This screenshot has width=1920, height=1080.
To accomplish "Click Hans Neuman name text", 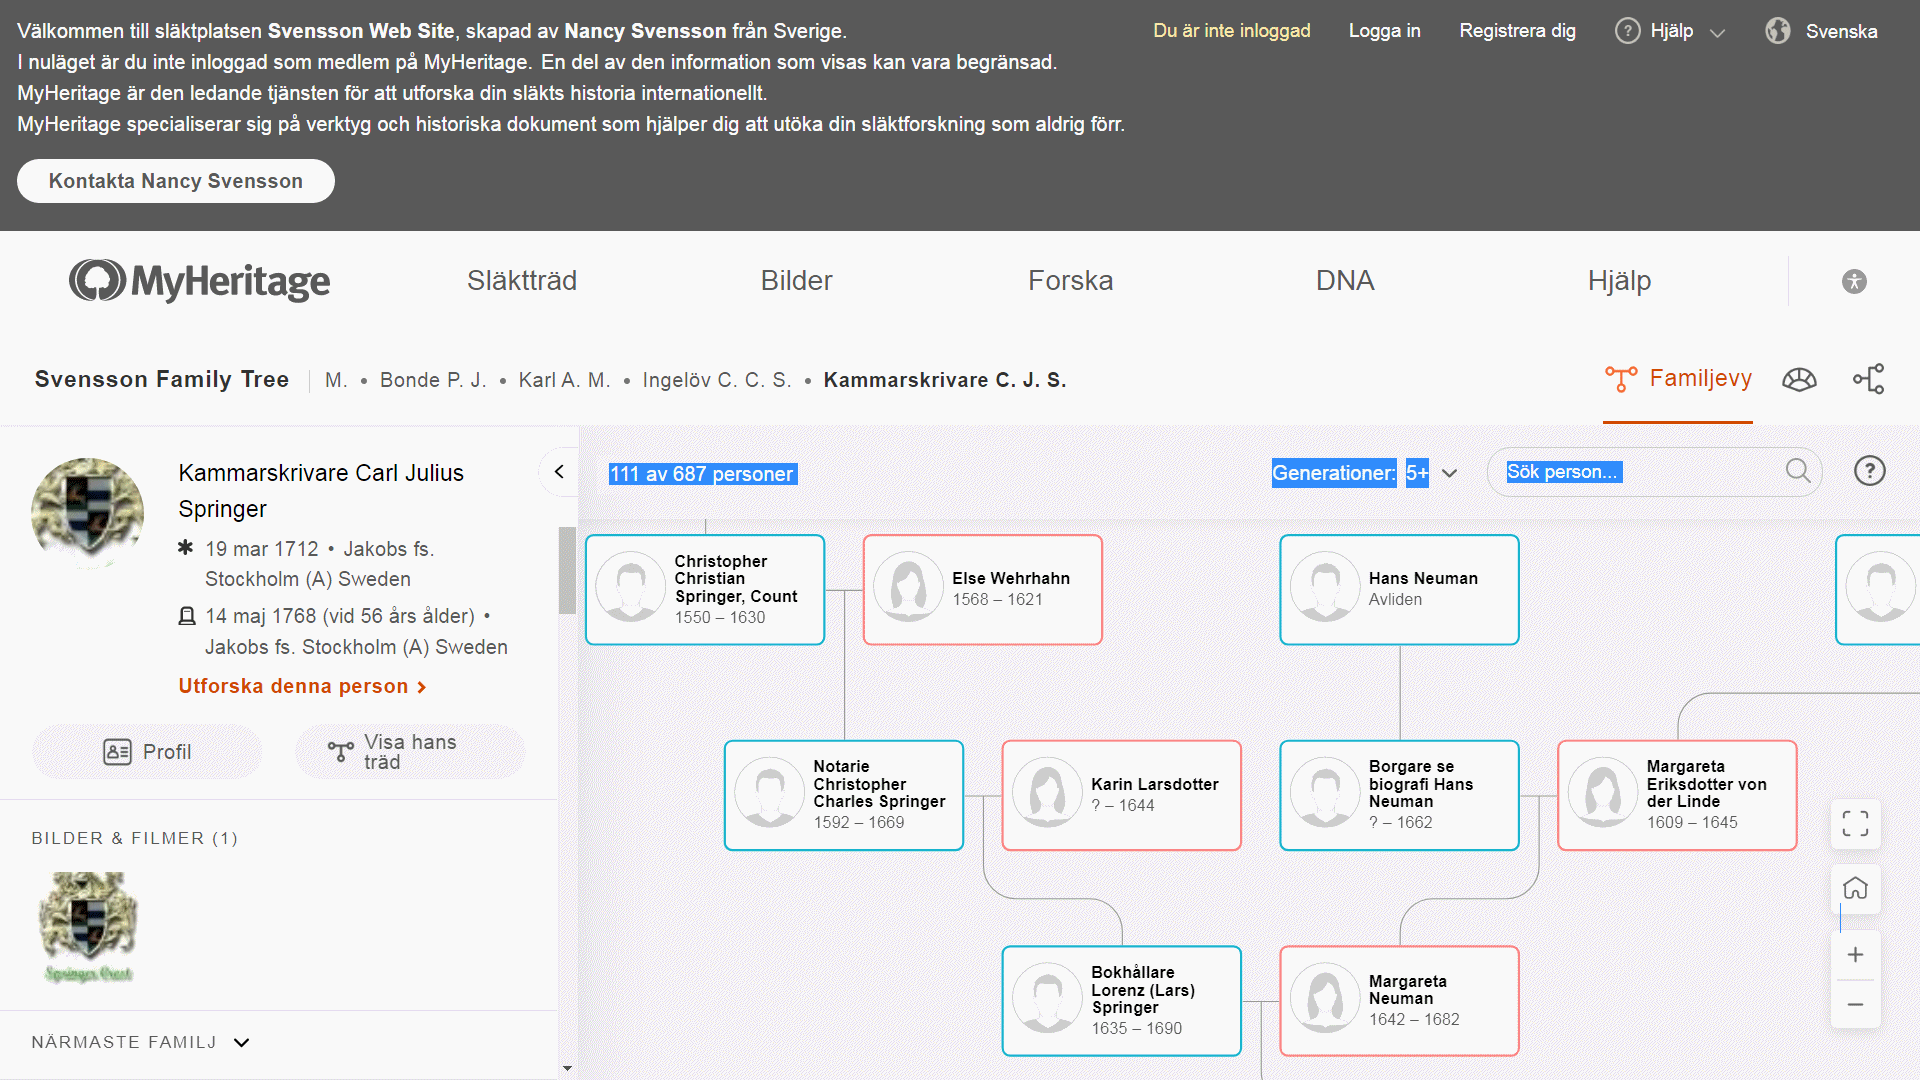I will [1423, 578].
